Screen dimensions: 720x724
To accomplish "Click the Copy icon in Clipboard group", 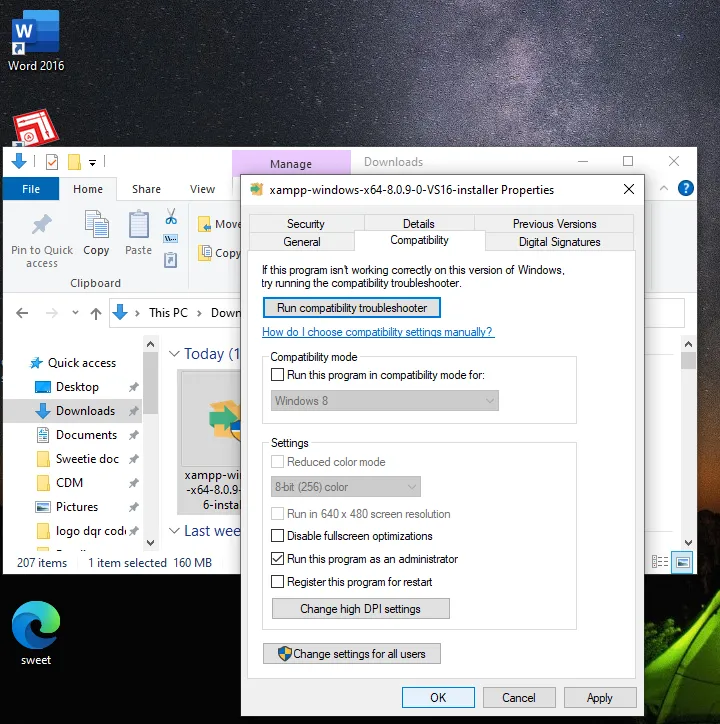I will point(96,224).
